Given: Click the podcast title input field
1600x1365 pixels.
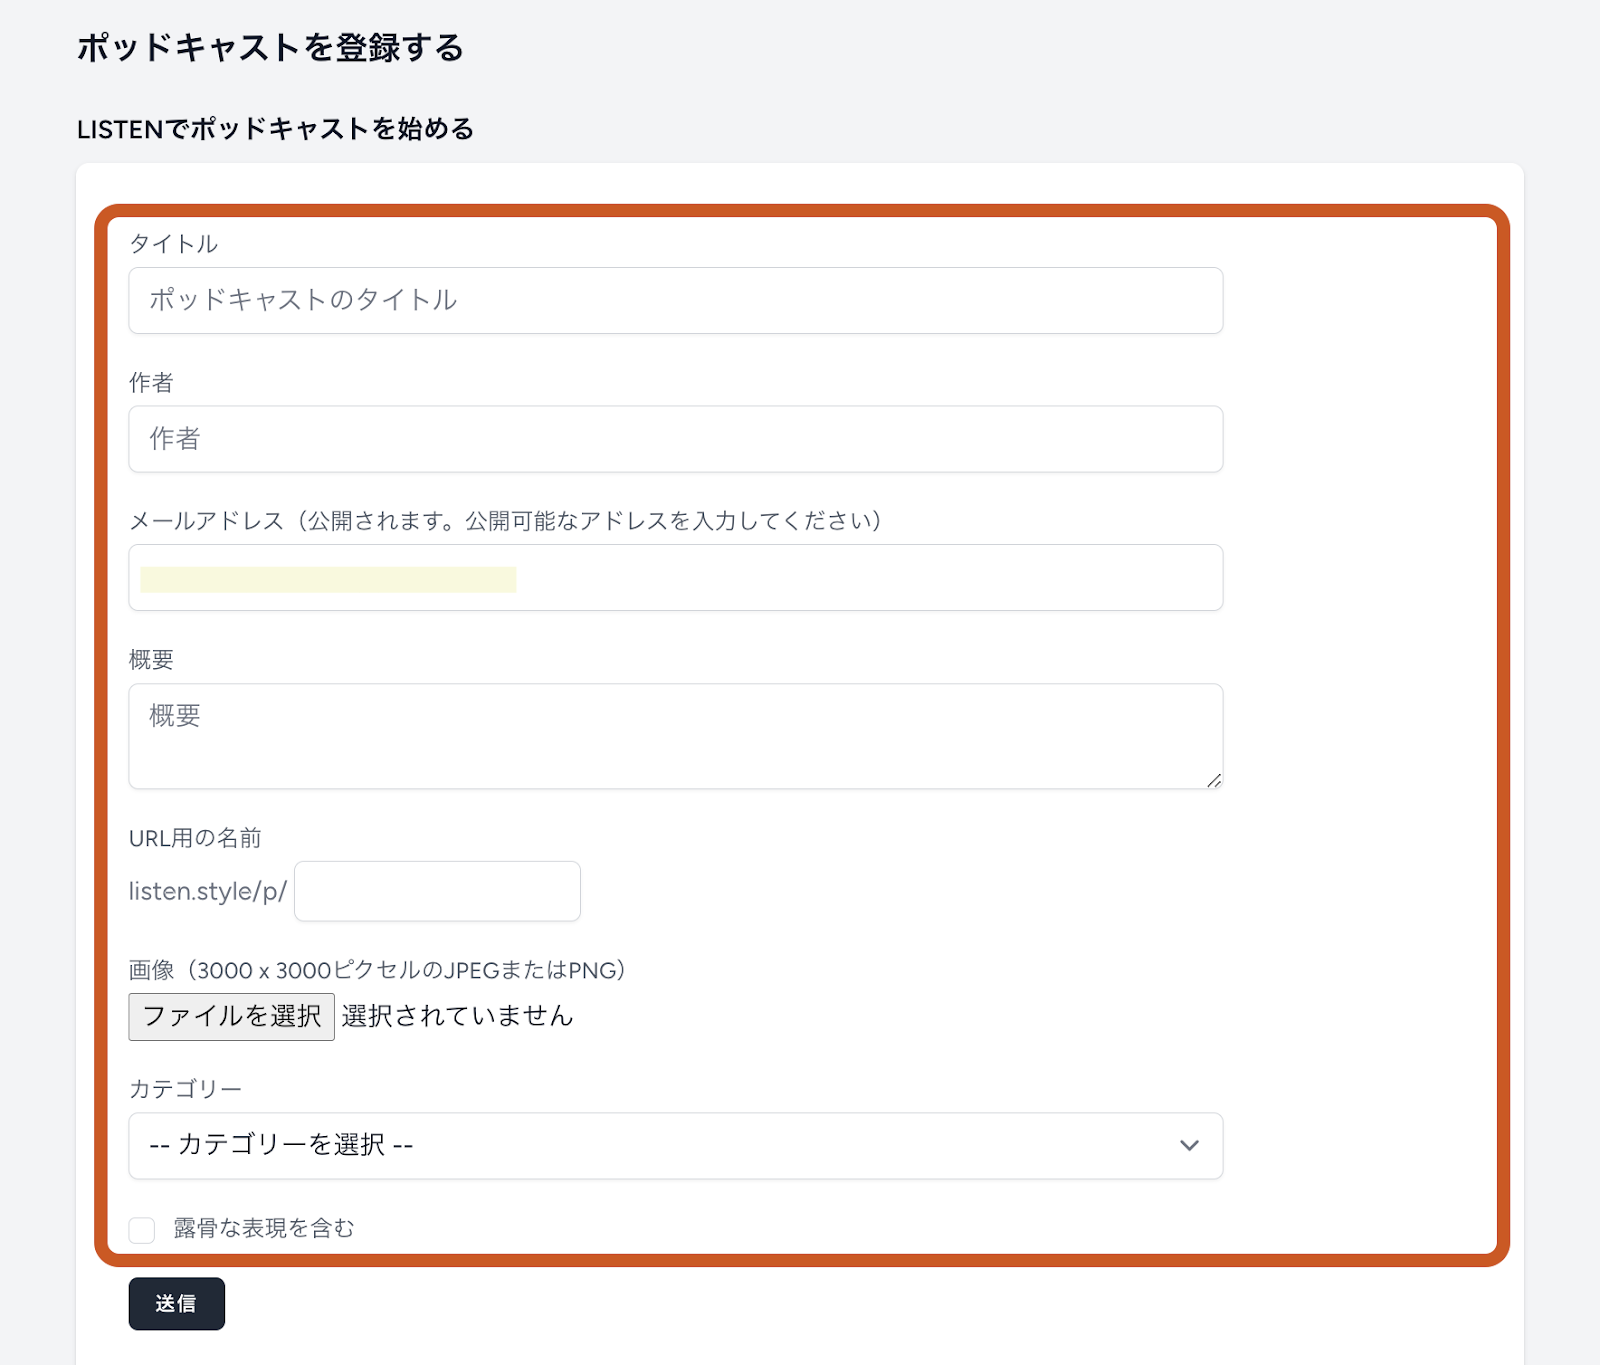Looking at the screenshot, I should tap(675, 300).
